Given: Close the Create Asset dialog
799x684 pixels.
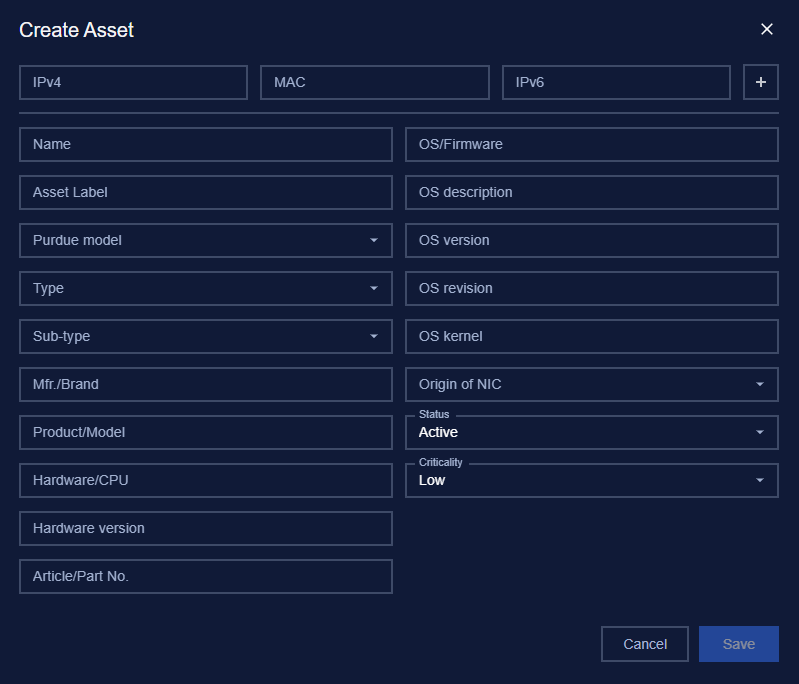Looking at the screenshot, I should 766,29.
